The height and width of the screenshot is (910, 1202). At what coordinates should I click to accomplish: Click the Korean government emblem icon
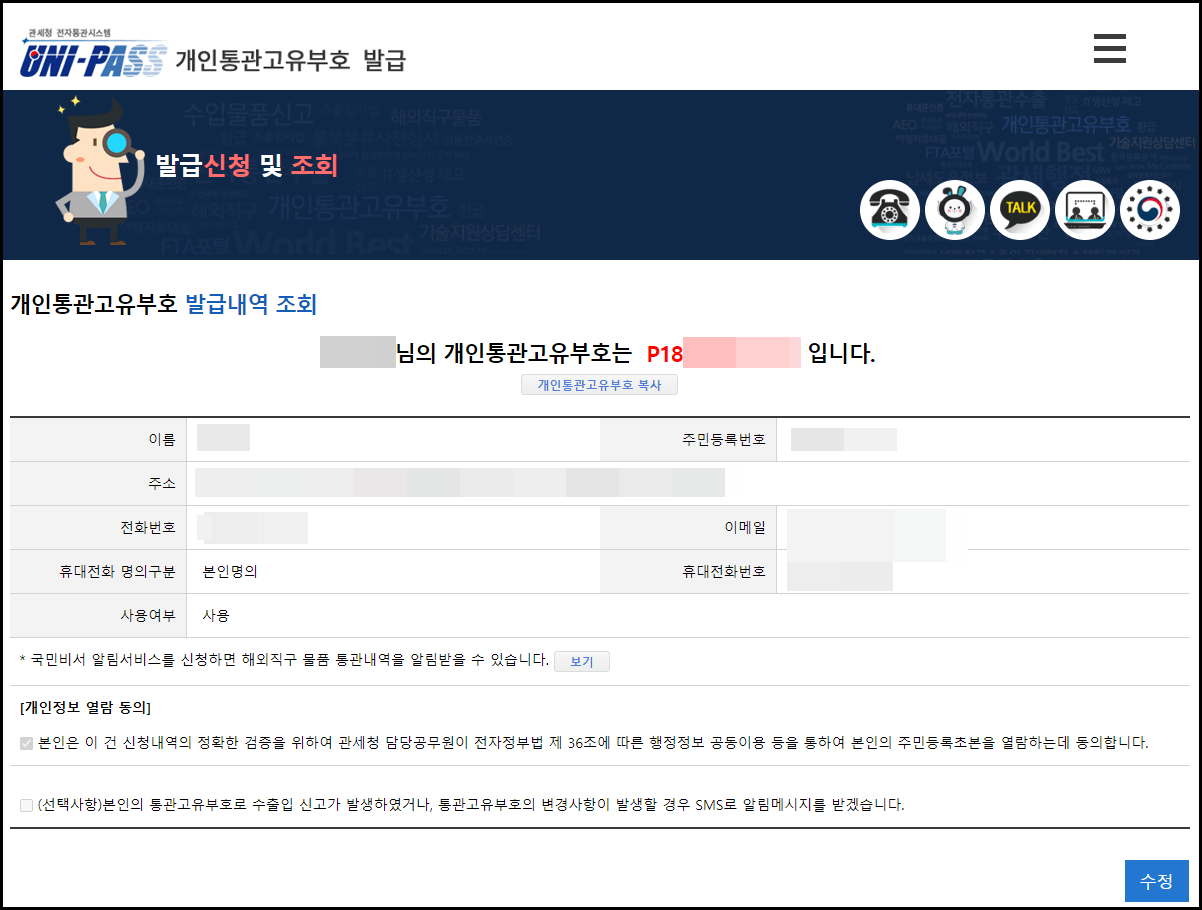tap(1149, 210)
